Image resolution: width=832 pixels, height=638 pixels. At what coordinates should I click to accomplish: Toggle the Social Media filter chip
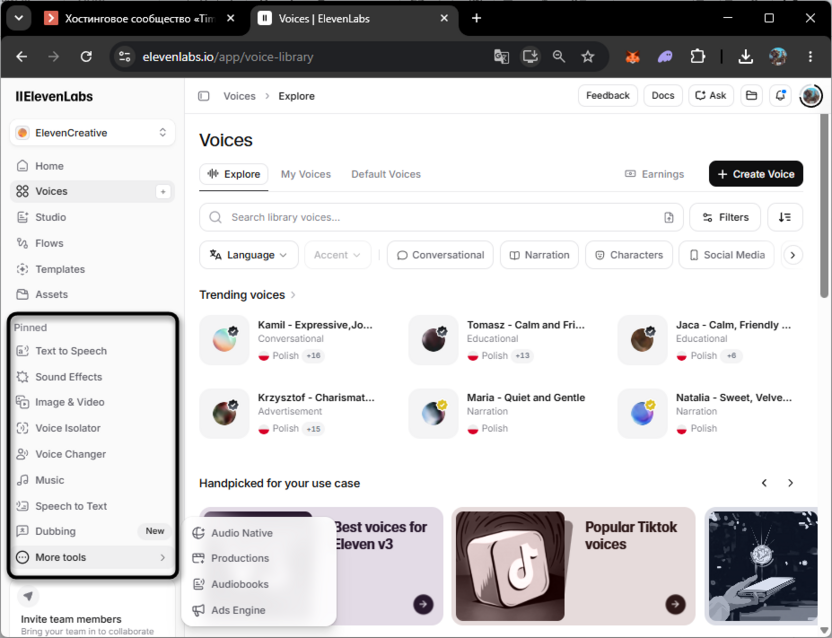(726, 255)
